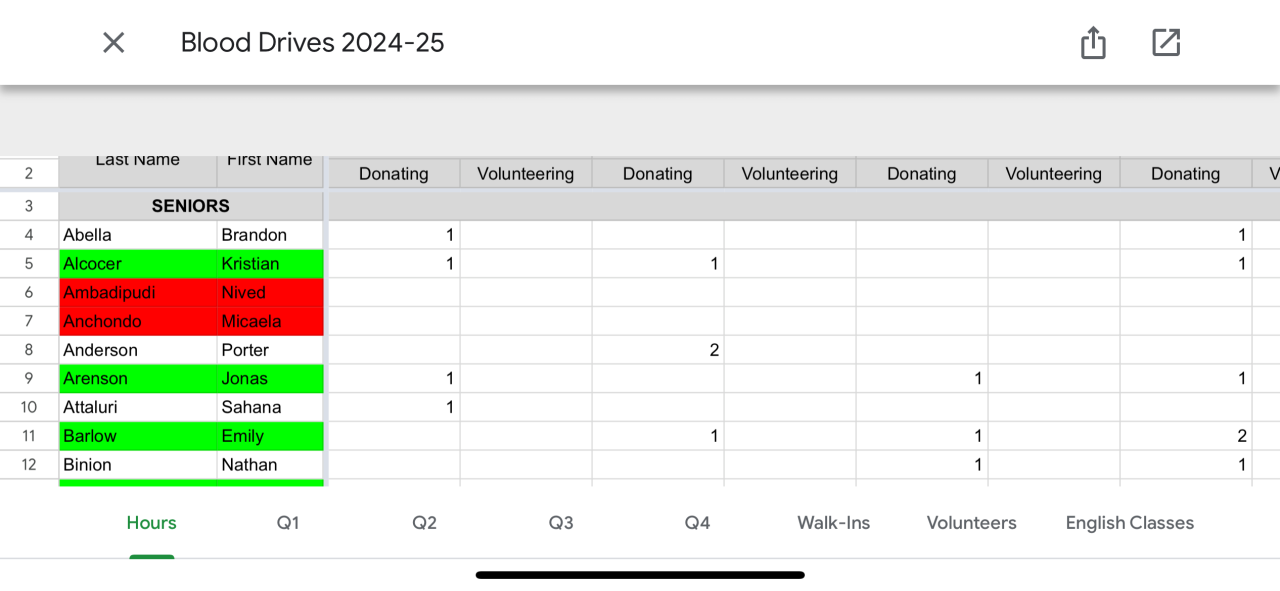Click the green Alcocer cell
Screen dimensions: 1280x591
[x=137, y=264]
